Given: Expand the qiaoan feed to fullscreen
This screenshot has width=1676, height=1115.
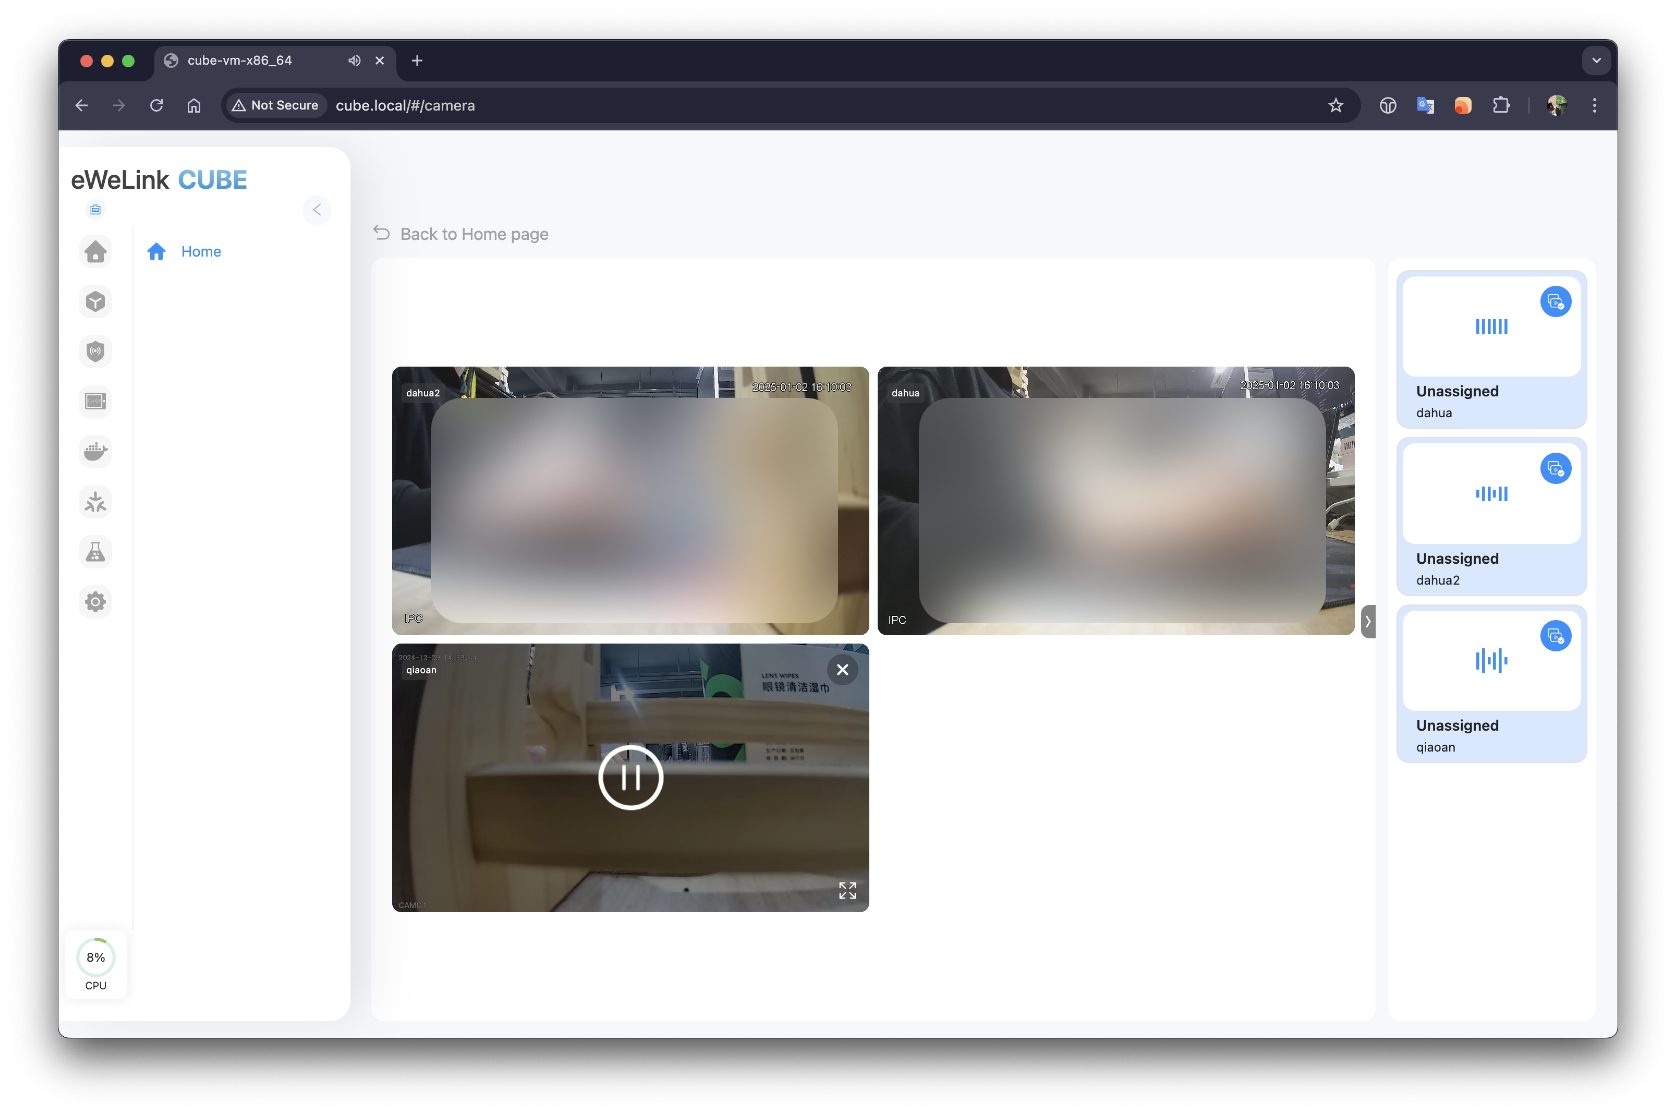Looking at the screenshot, I should click(x=847, y=891).
